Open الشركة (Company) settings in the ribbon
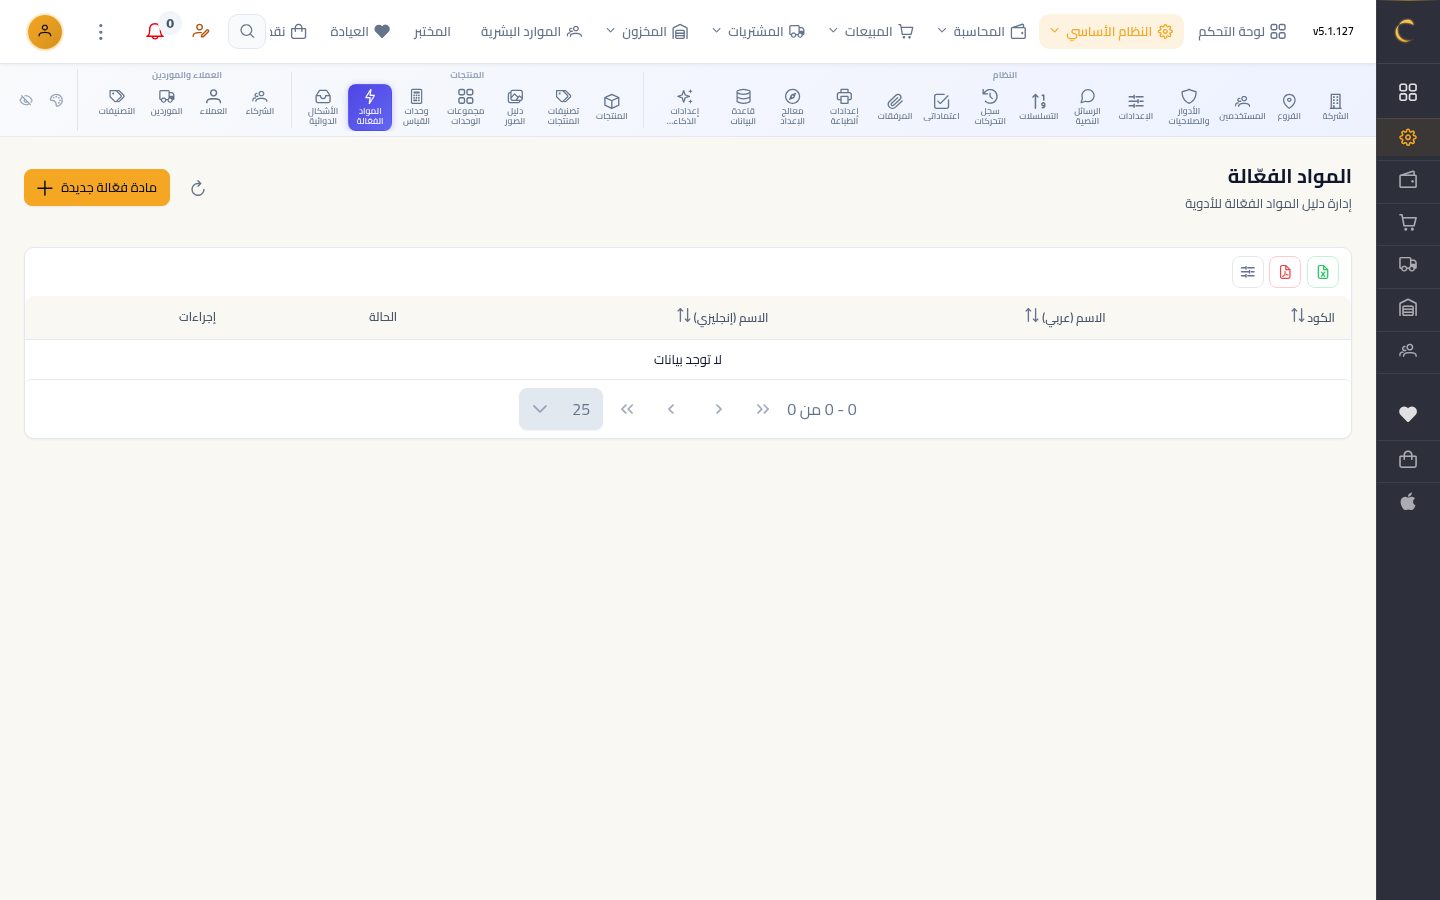Image resolution: width=1440 pixels, height=900 pixels. [x=1335, y=107]
